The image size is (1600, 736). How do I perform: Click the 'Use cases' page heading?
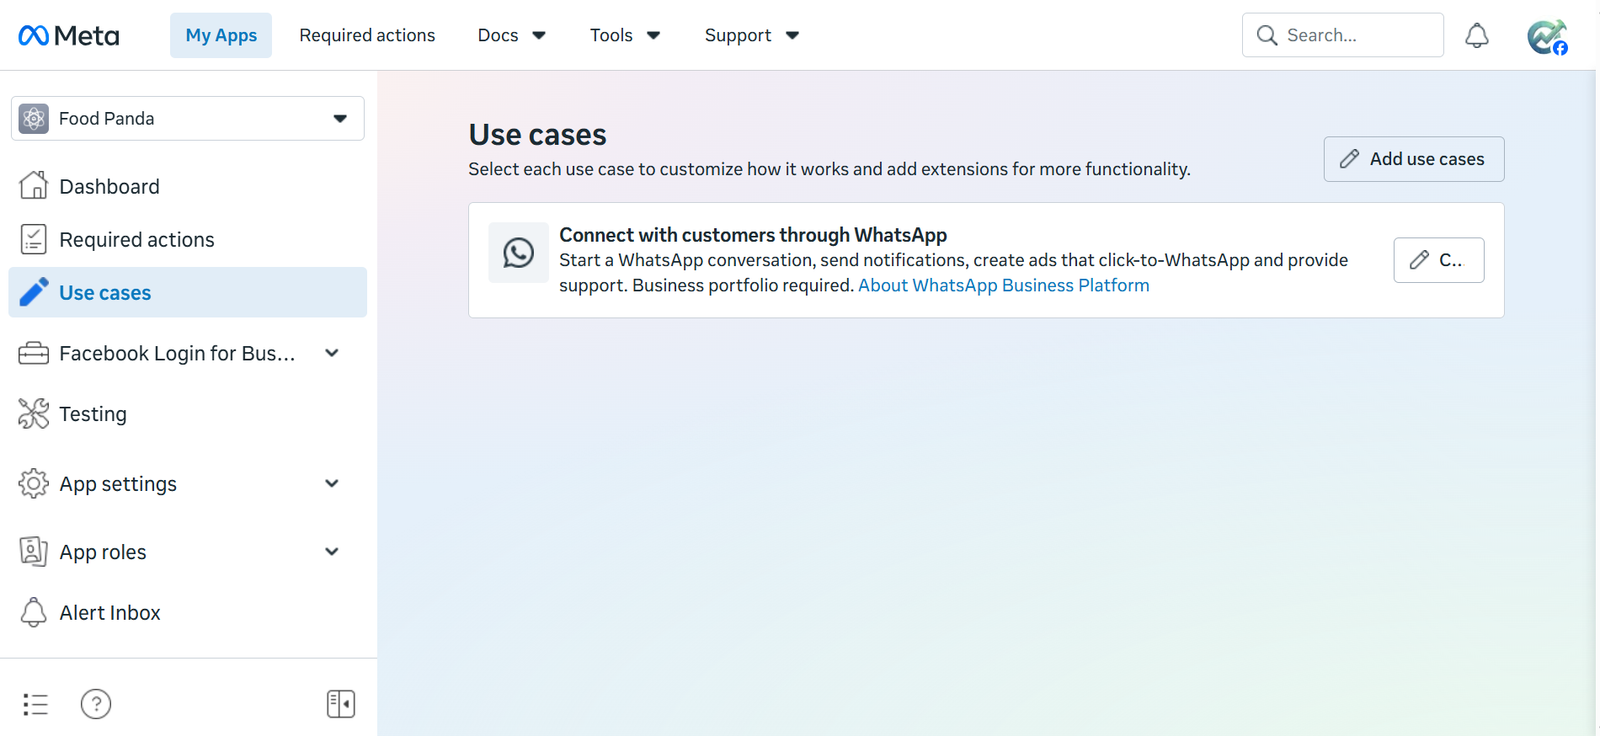click(538, 134)
